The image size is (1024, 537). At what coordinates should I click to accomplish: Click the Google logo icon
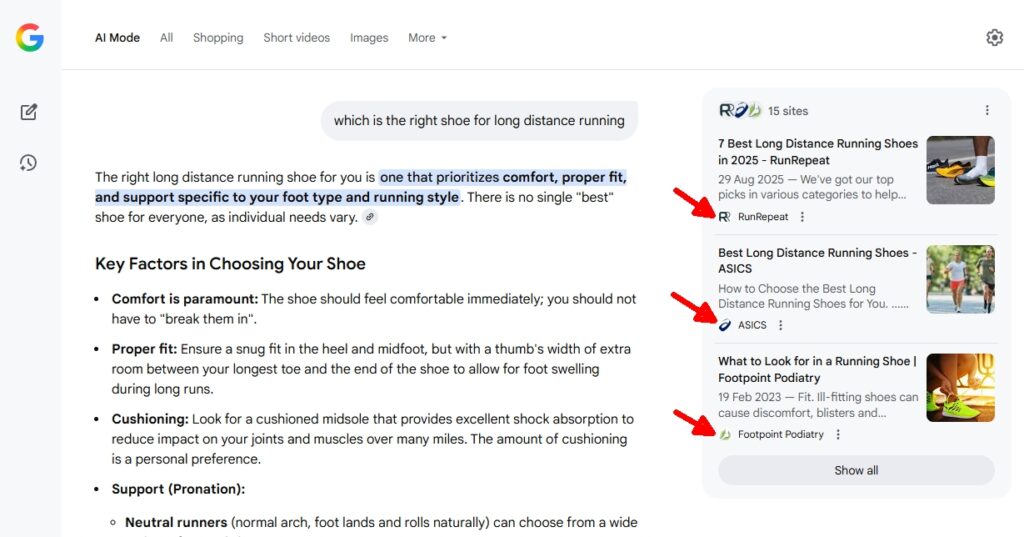pos(29,38)
